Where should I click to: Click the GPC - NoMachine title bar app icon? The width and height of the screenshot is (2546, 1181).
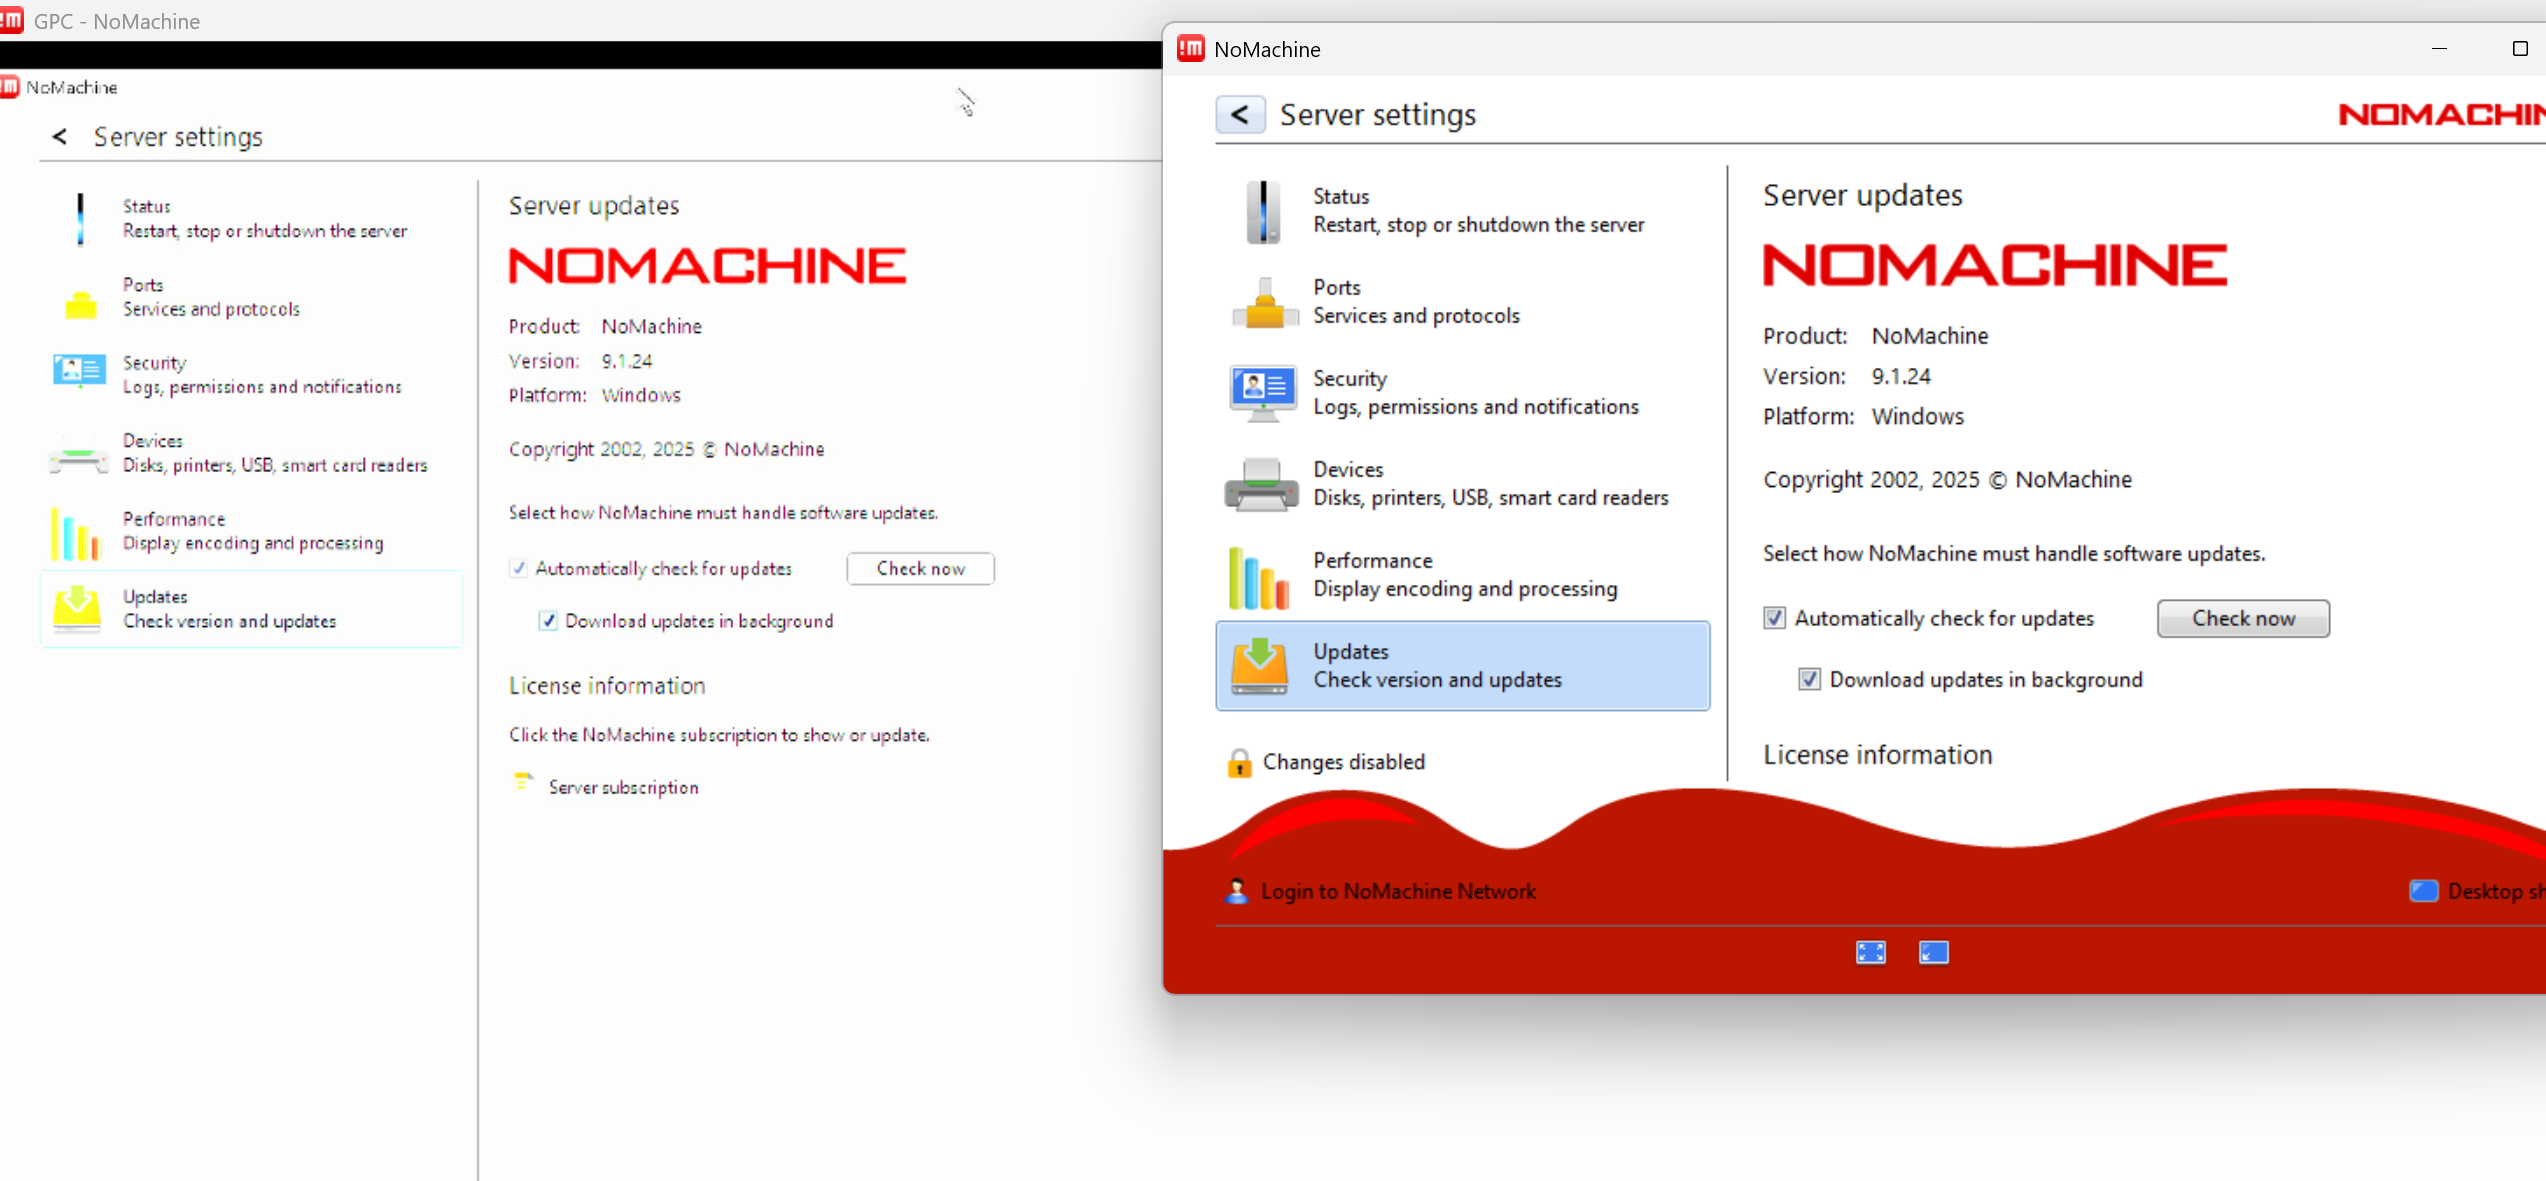[x=12, y=20]
